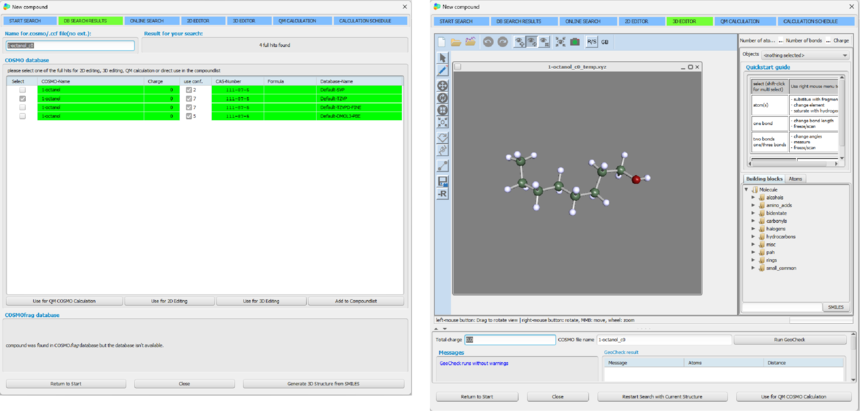
Task: Open the Objects dropdown
Action: click(802, 53)
